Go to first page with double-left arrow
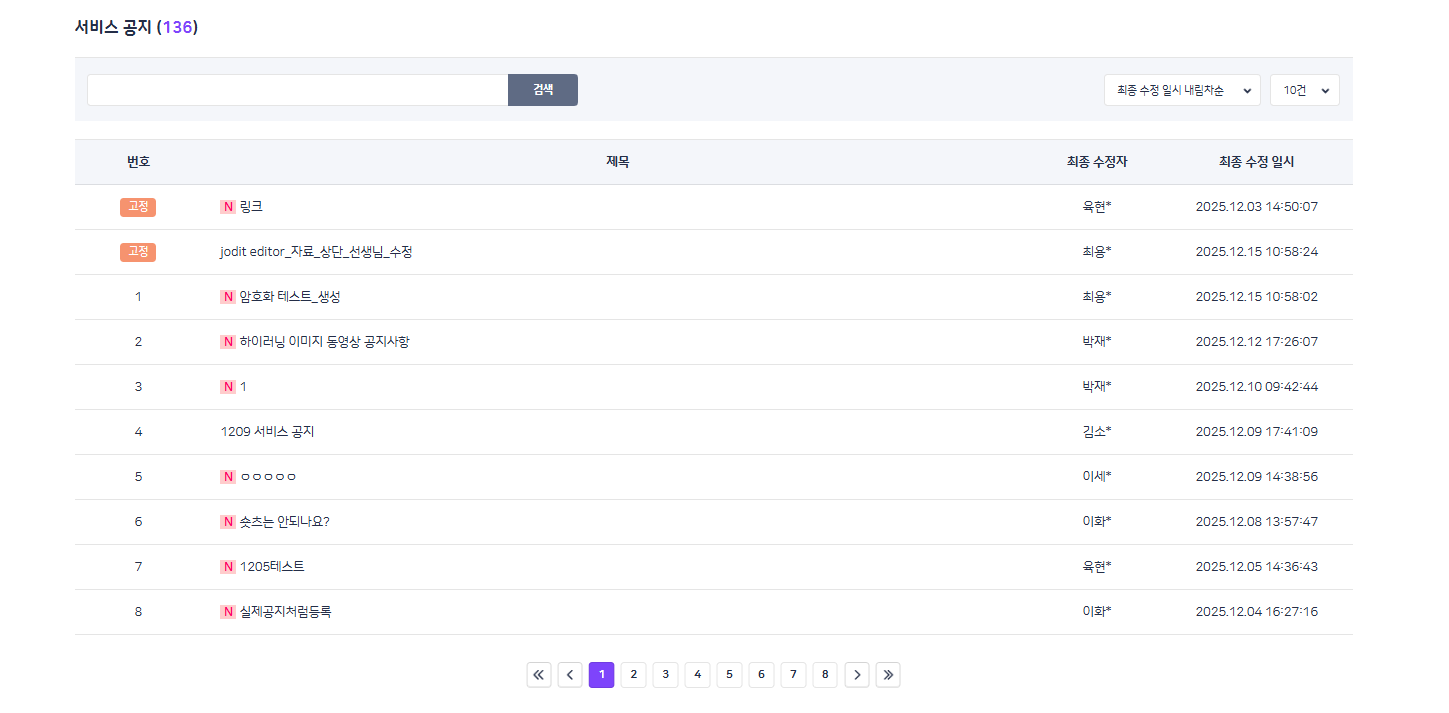The image size is (1449, 713). coord(539,675)
